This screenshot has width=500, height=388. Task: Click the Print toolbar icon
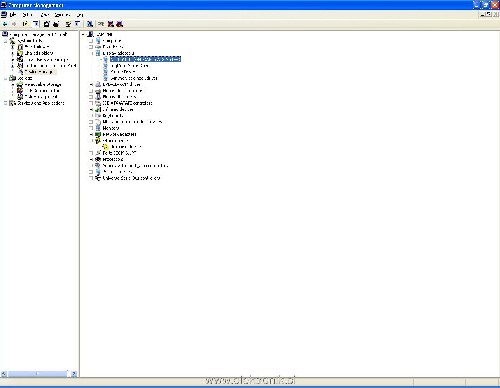[x=56, y=24]
